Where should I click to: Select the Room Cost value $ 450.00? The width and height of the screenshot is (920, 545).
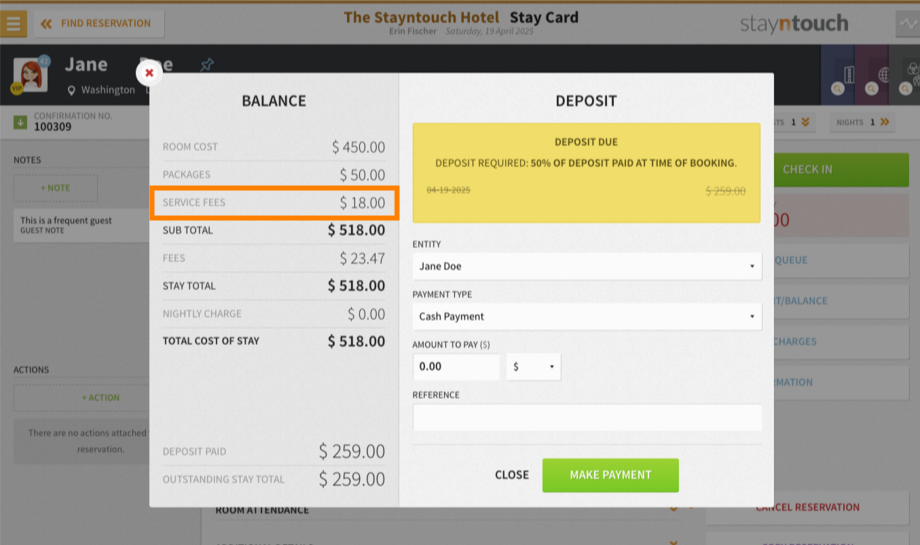coord(358,147)
